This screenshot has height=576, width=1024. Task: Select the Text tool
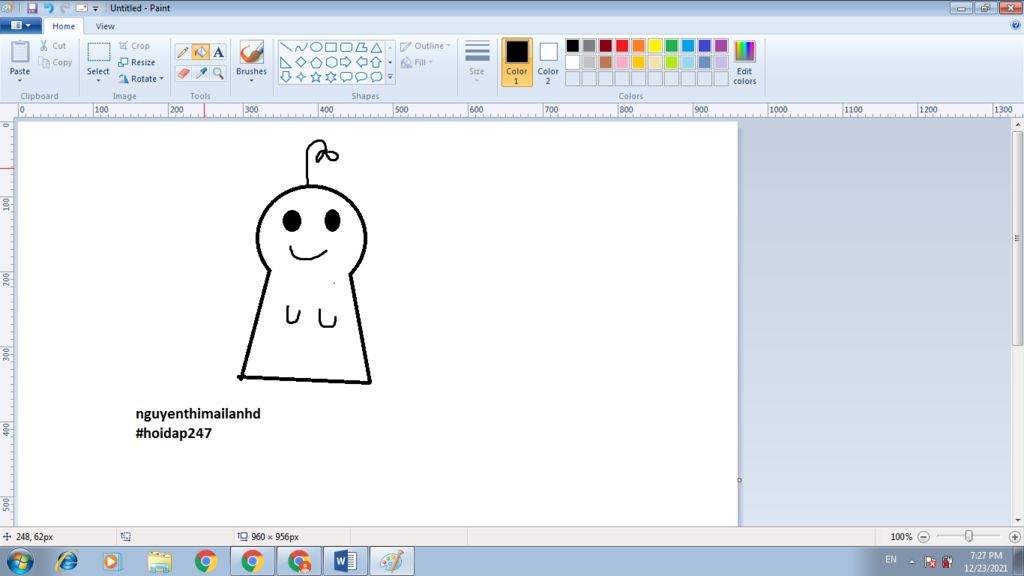(218, 52)
